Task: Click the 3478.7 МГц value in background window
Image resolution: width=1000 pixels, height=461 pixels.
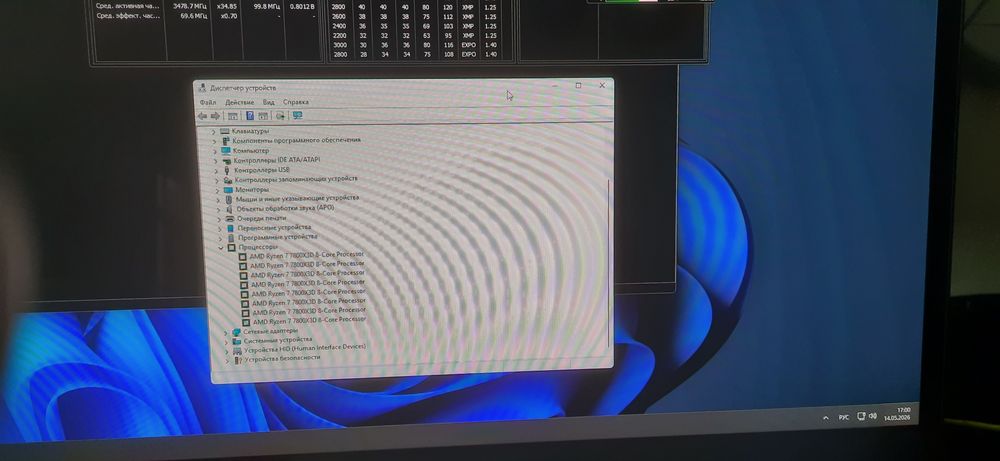Action: (190, 6)
